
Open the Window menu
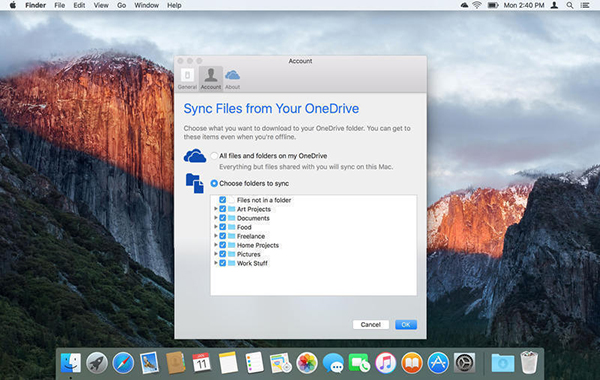[x=147, y=5]
